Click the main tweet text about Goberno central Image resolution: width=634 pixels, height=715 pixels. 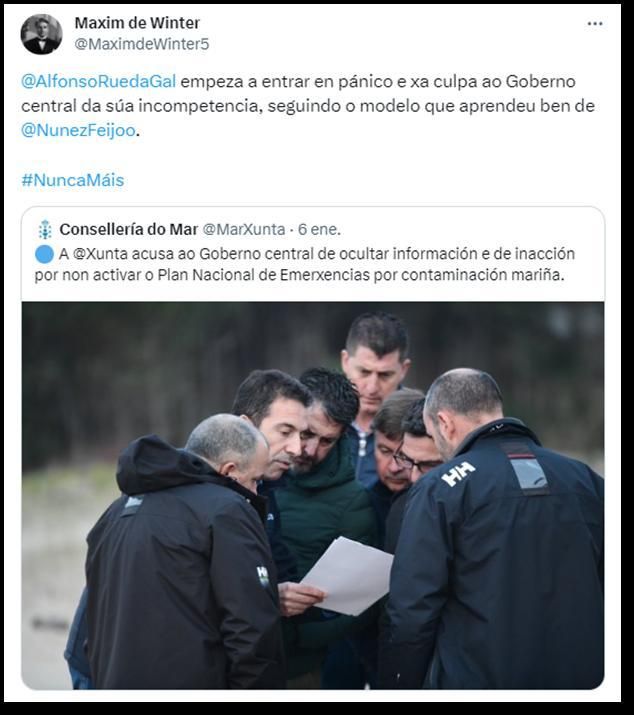tap(308, 106)
